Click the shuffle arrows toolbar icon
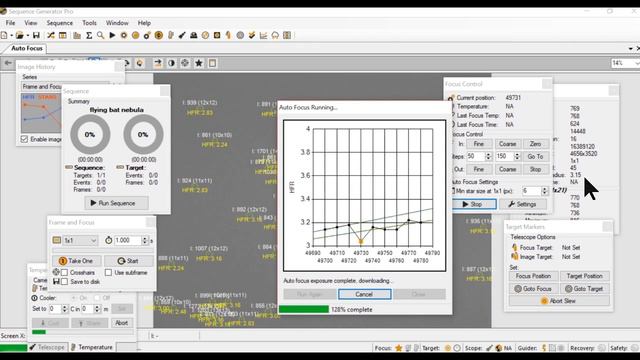Image resolution: width=640 pixels, height=360 pixels. click(x=51, y=36)
